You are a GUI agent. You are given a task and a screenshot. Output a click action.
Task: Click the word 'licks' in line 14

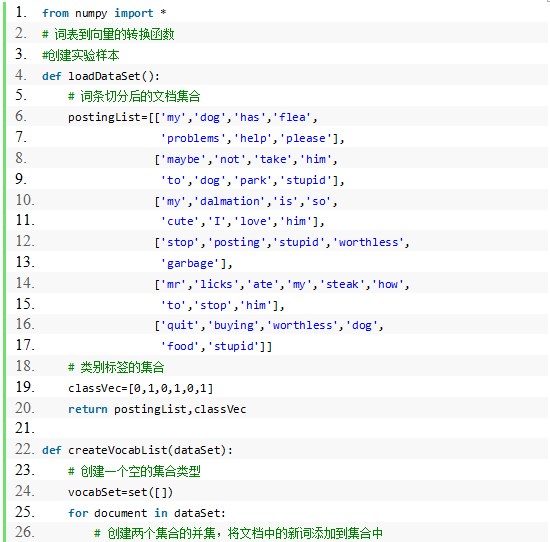(216, 284)
